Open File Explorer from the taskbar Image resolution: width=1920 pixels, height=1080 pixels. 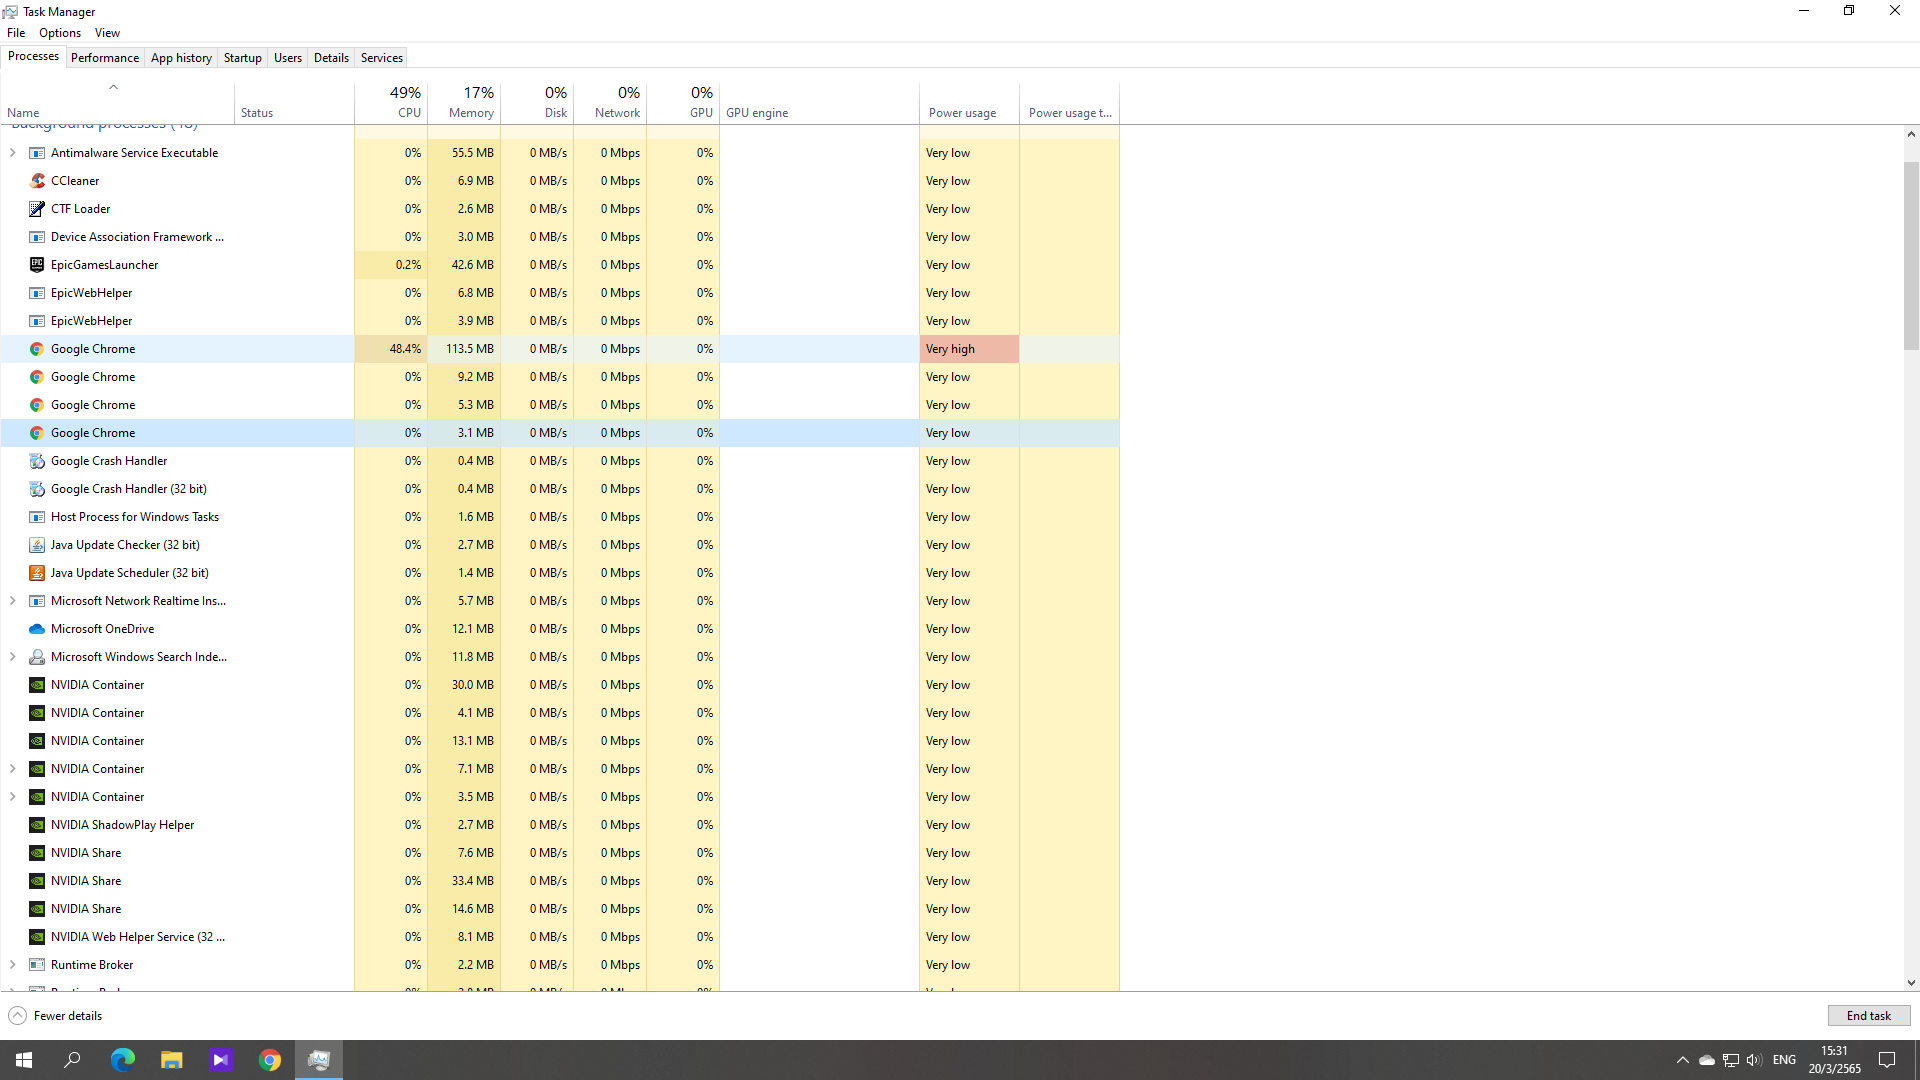(171, 1060)
